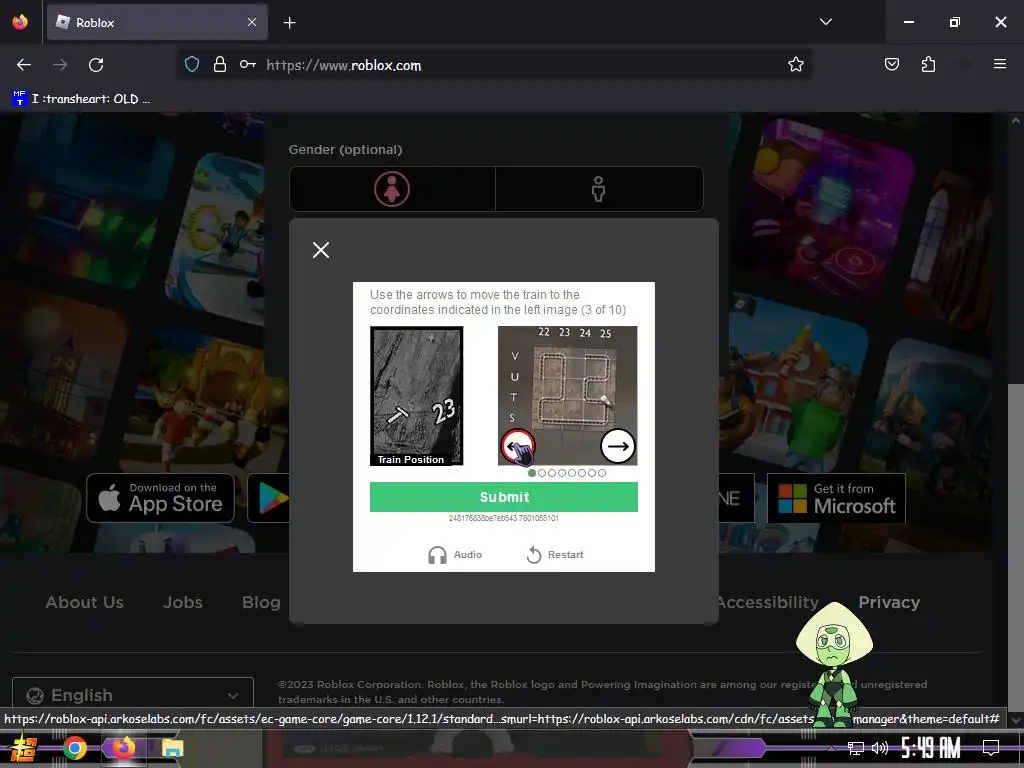This screenshot has height=768, width=1024.
Task: Open the notification center icon
Action: pyautogui.click(x=991, y=748)
